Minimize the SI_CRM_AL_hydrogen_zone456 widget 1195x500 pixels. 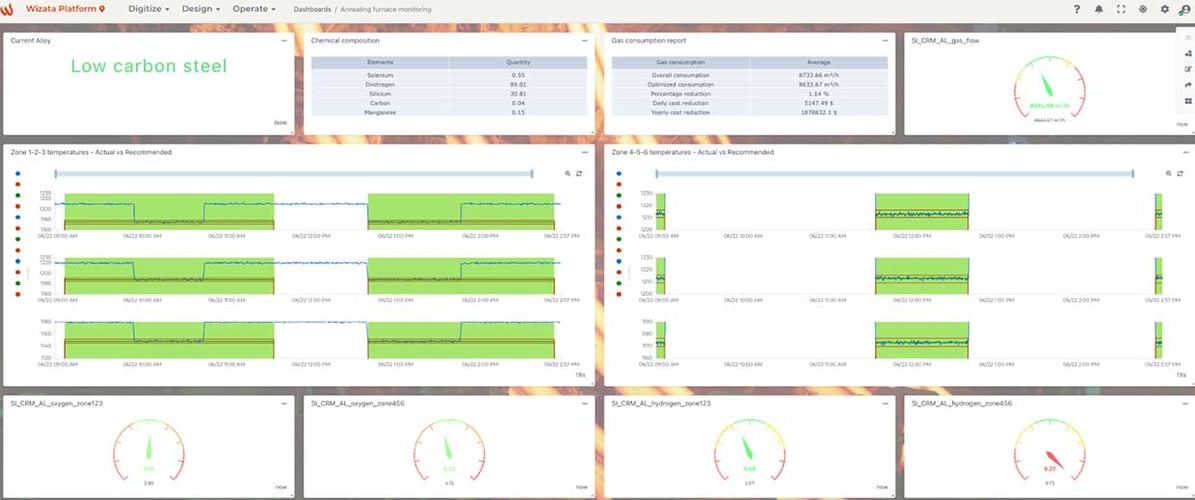point(1185,402)
